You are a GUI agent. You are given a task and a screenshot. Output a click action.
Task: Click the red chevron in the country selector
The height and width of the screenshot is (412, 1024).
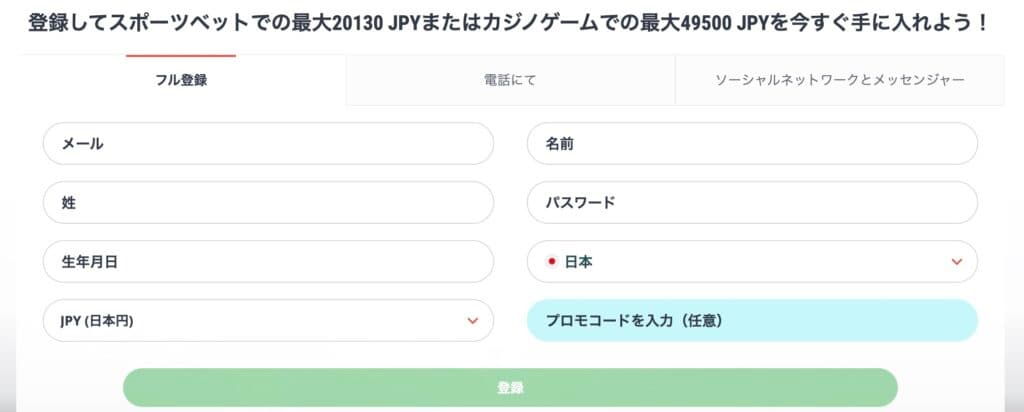pyautogui.click(x=957, y=262)
